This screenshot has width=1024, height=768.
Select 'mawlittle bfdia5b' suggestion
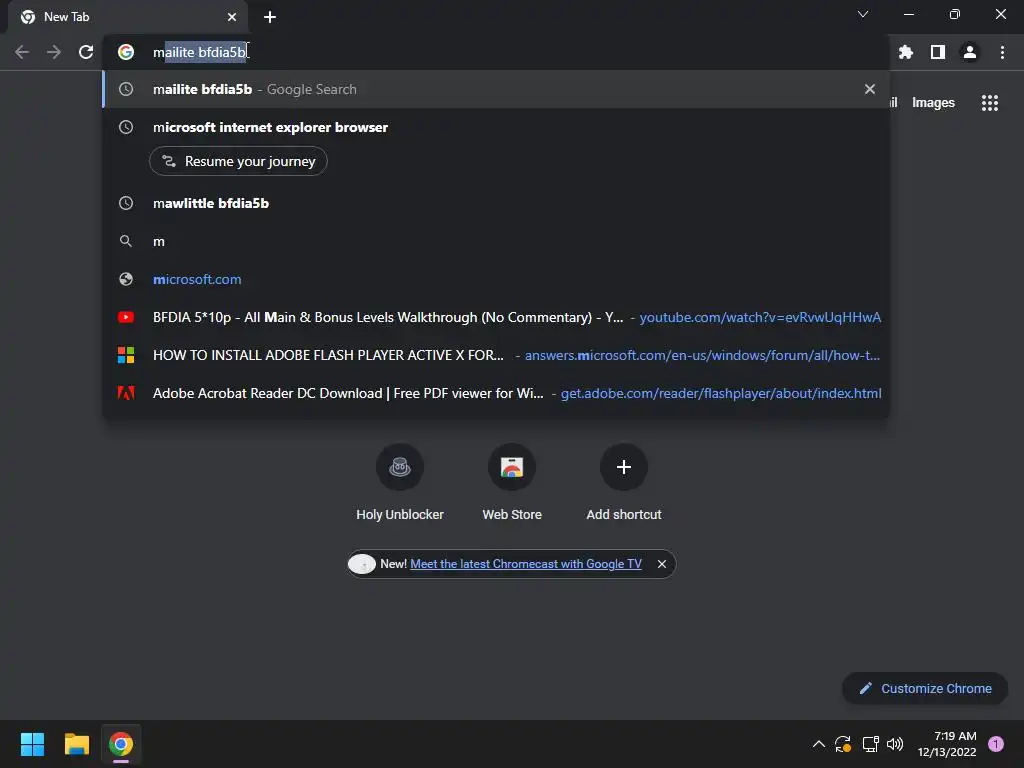click(x=496, y=203)
